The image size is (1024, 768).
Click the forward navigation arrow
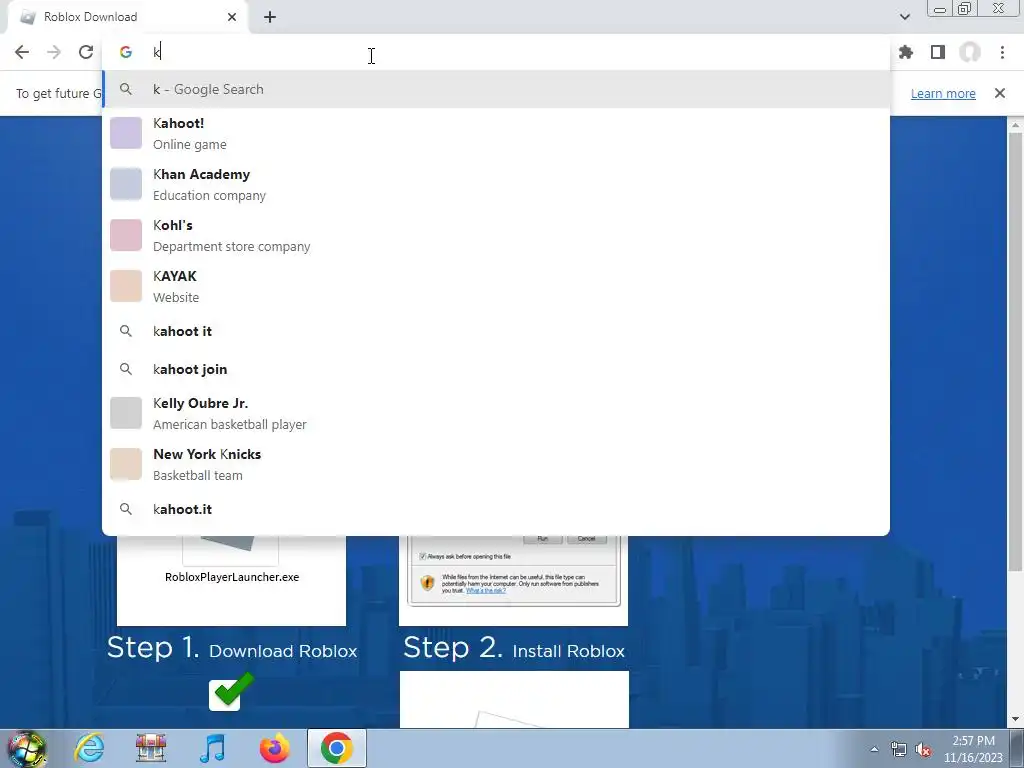click(54, 52)
